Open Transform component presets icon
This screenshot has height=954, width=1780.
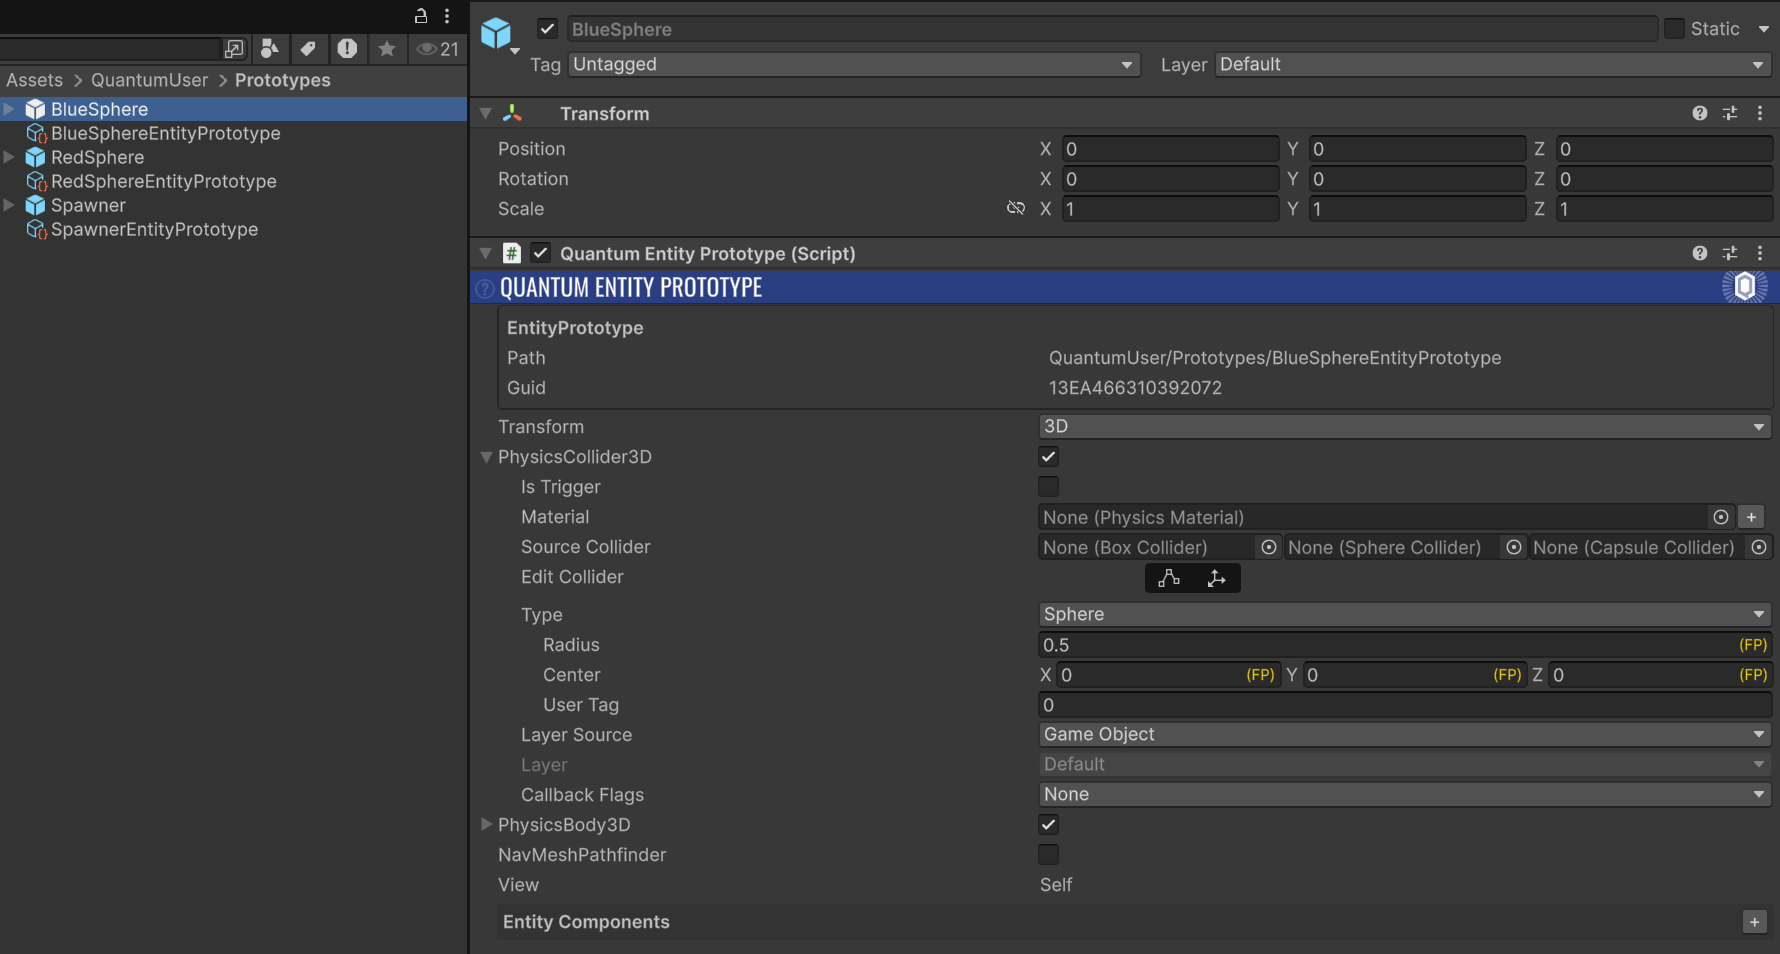pos(1730,113)
